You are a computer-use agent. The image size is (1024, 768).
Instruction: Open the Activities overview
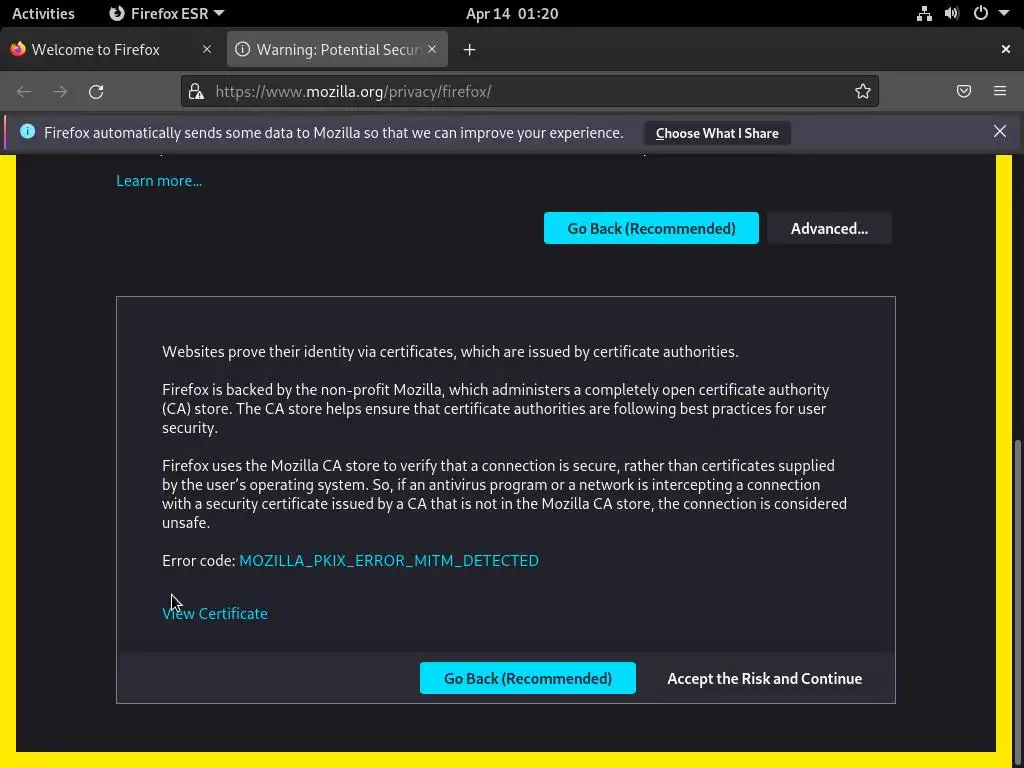43,13
